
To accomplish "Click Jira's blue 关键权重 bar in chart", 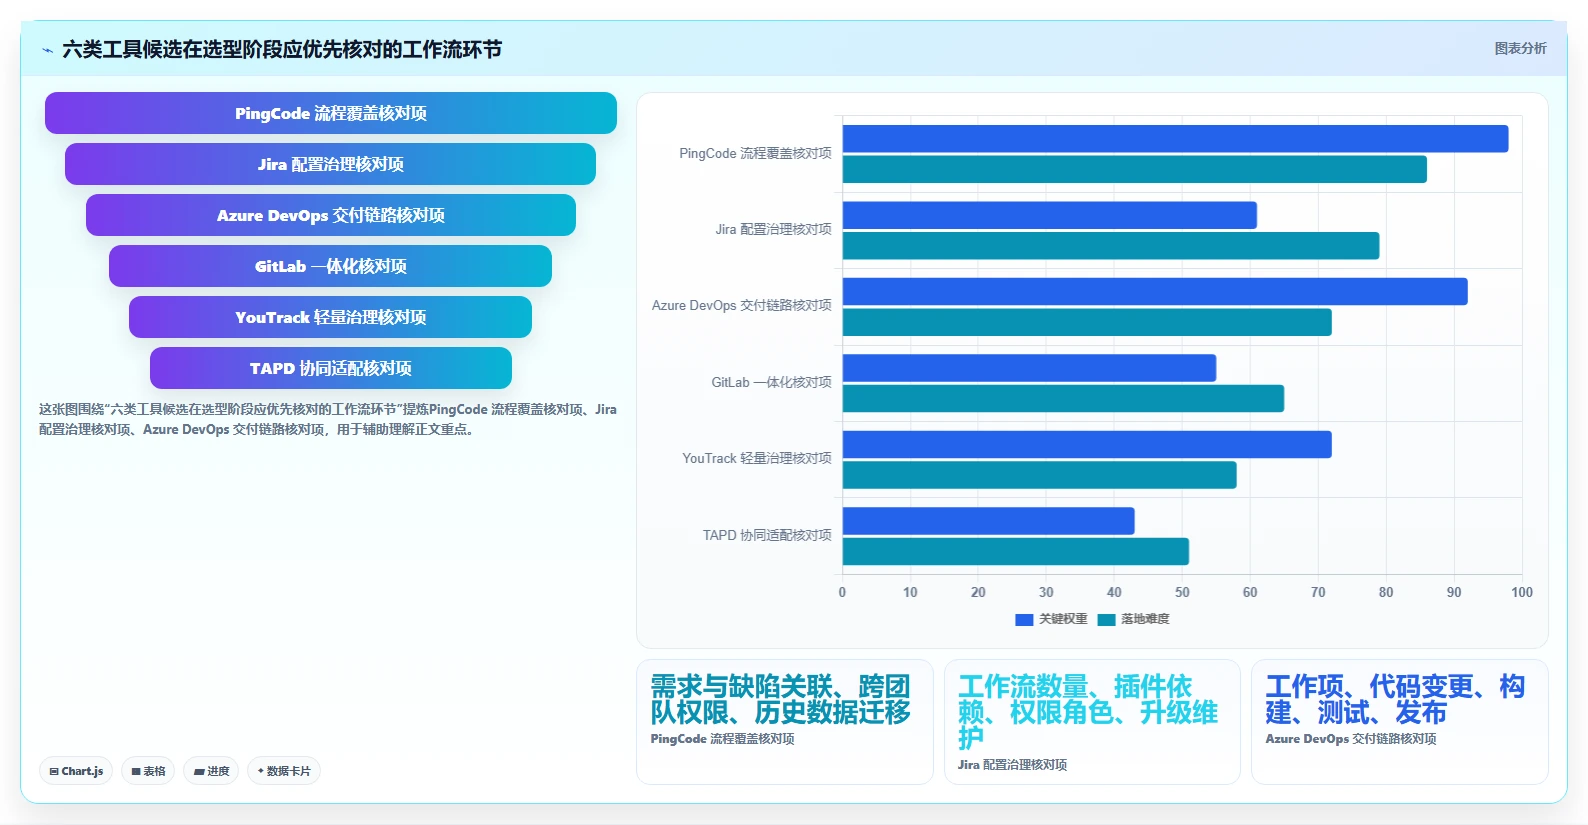I will point(1050,215).
